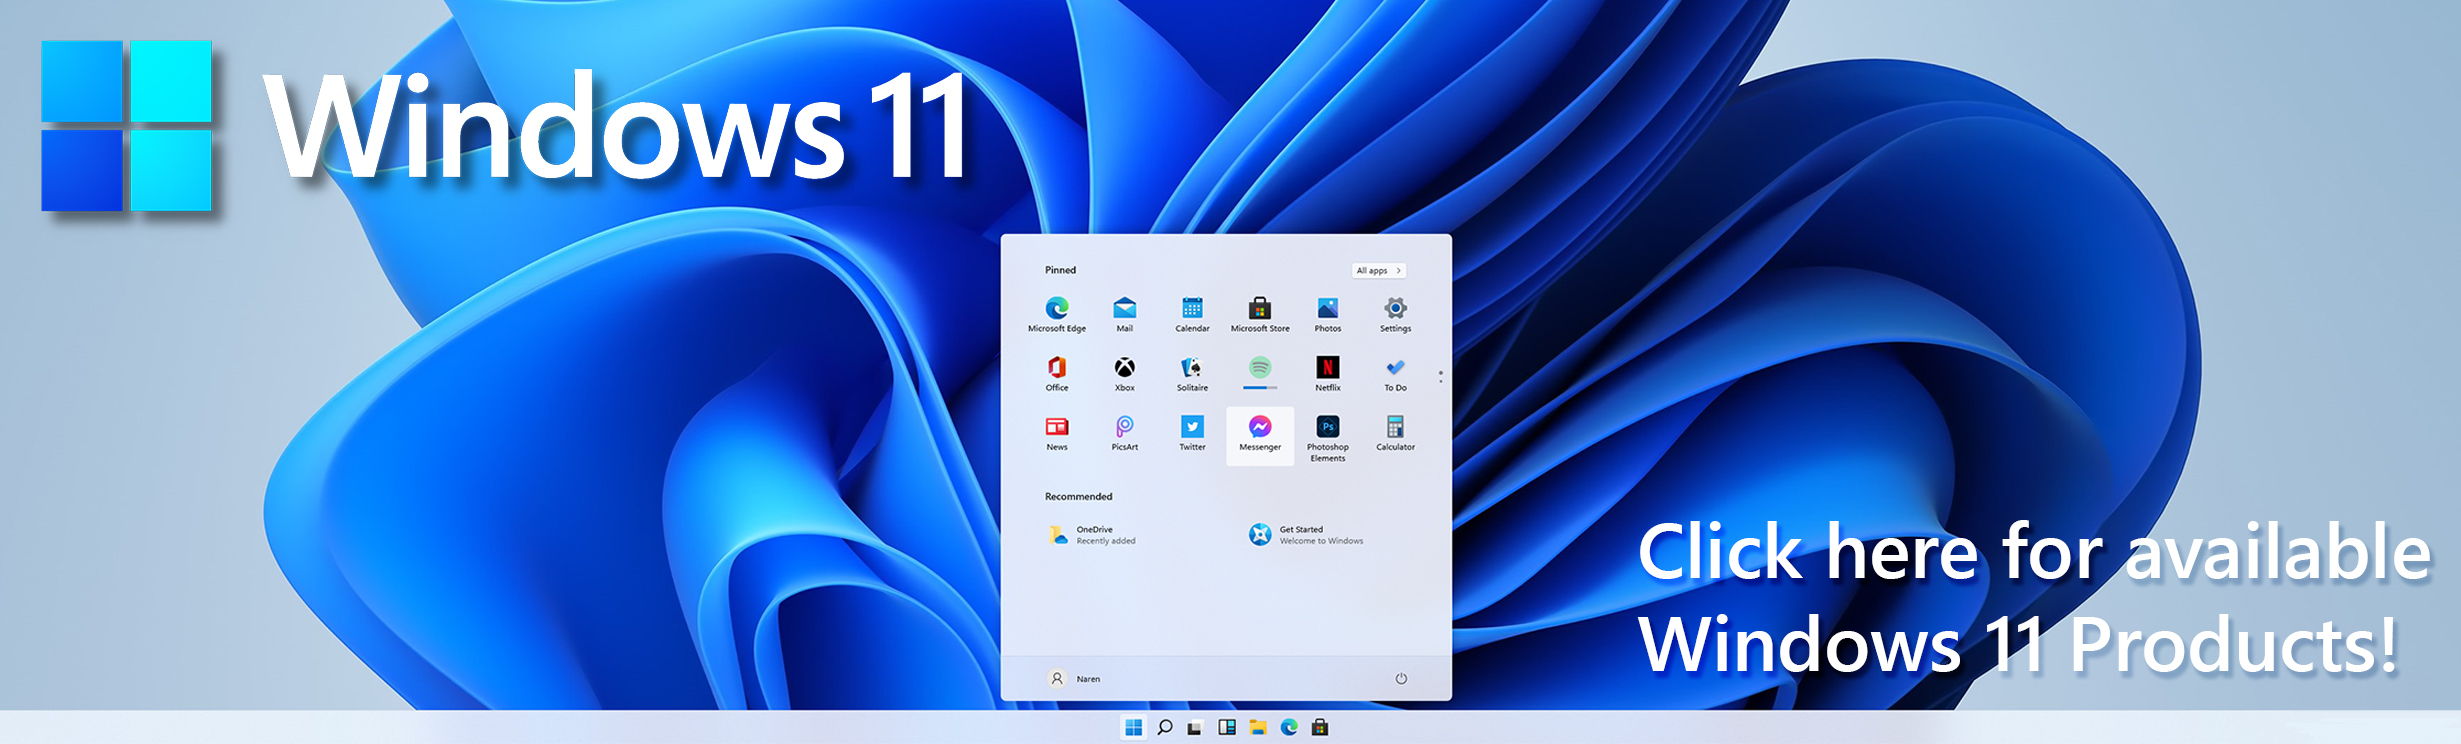The image size is (2461, 744).
Task: Open taskbar Search magnifier
Action: pos(1164,727)
